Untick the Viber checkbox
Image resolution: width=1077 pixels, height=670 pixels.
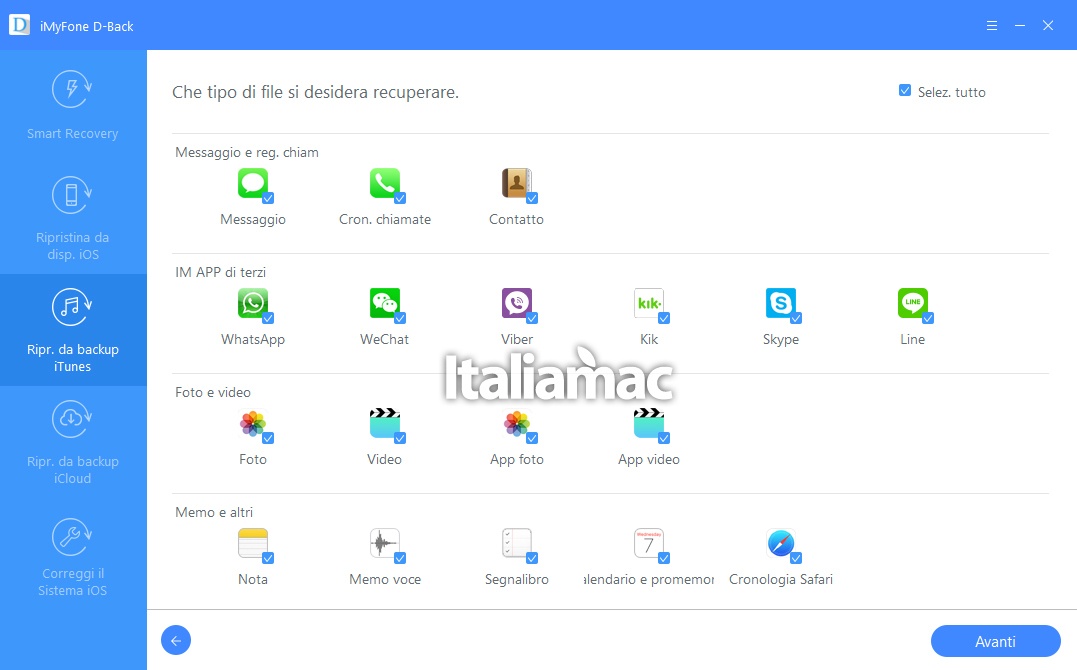532,318
